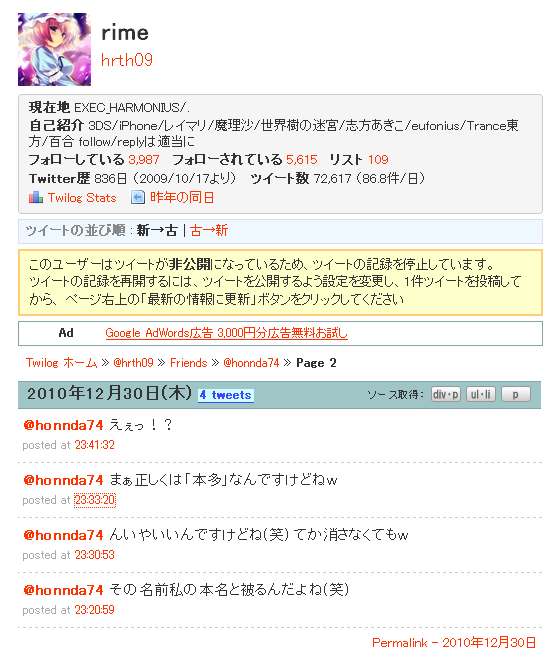Open the 昨年の同日 link

click(x=182, y=197)
